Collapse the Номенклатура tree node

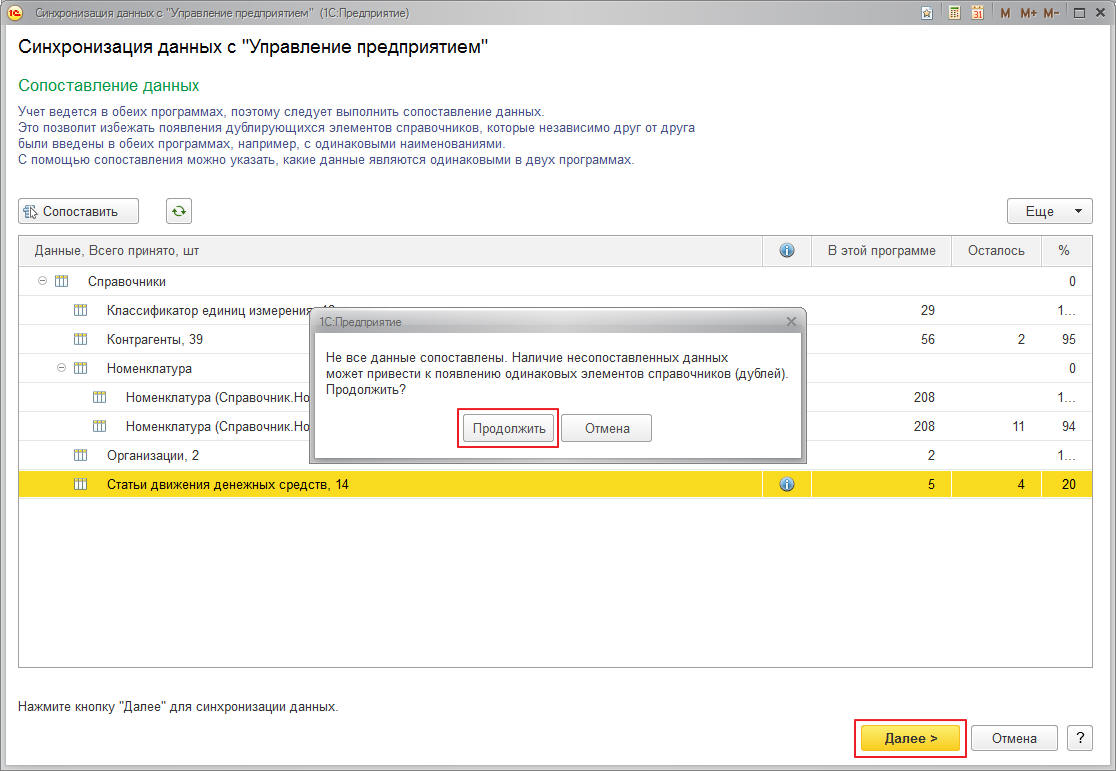click(62, 368)
